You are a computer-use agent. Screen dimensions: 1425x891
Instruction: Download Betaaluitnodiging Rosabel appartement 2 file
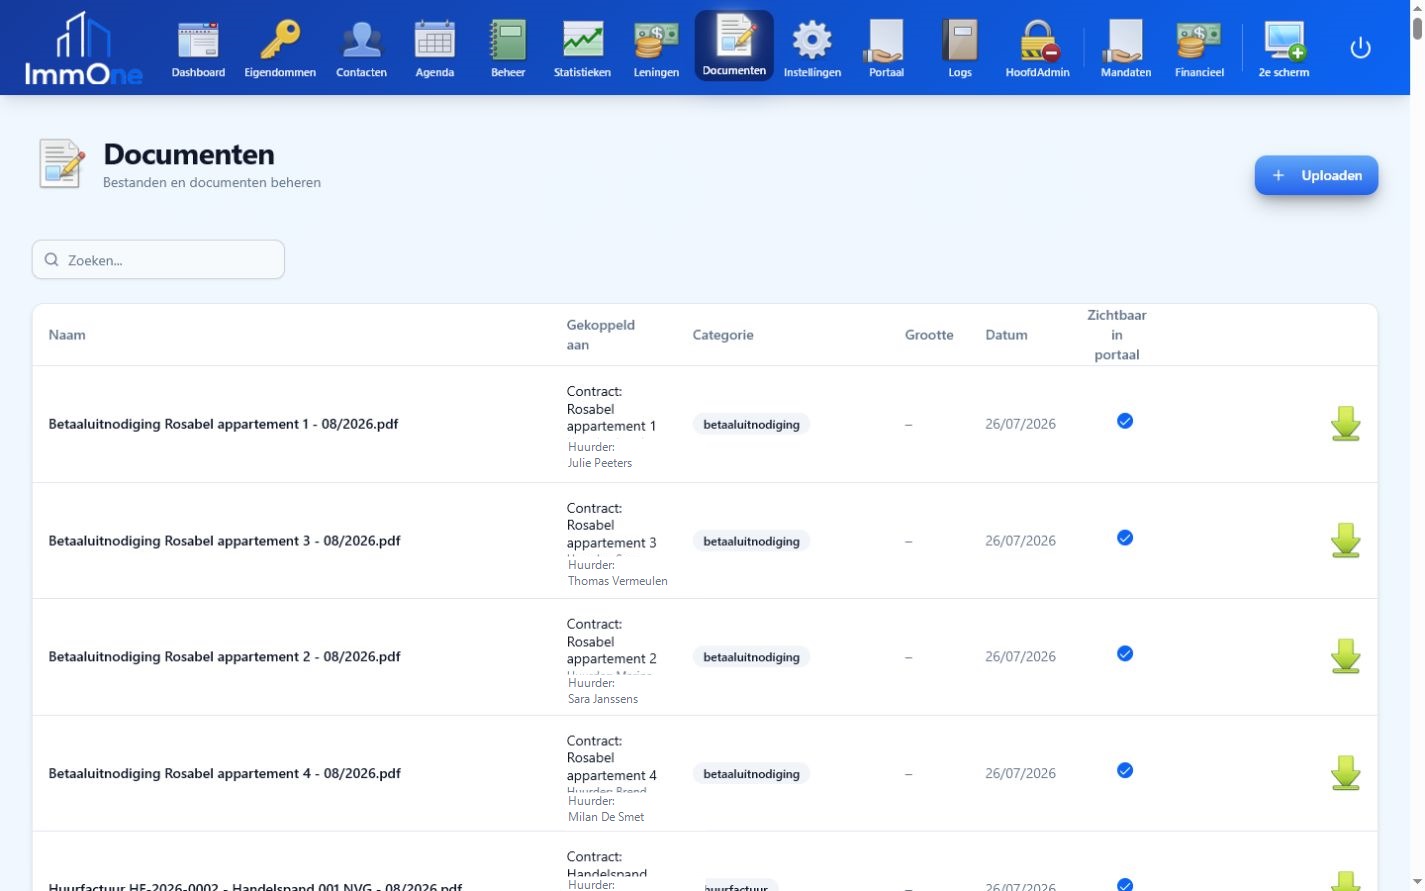[1345, 657]
